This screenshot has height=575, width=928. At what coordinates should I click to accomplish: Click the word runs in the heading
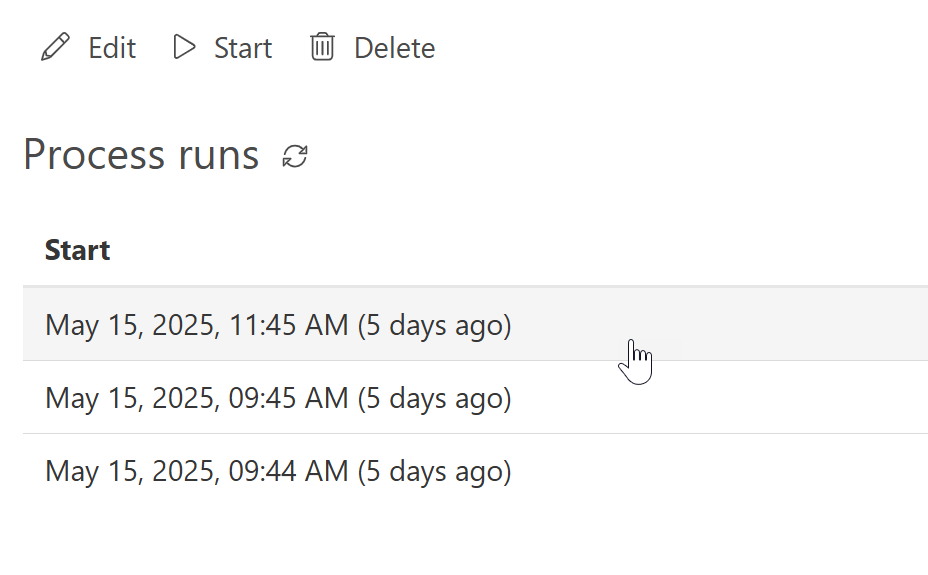tap(219, 155)
